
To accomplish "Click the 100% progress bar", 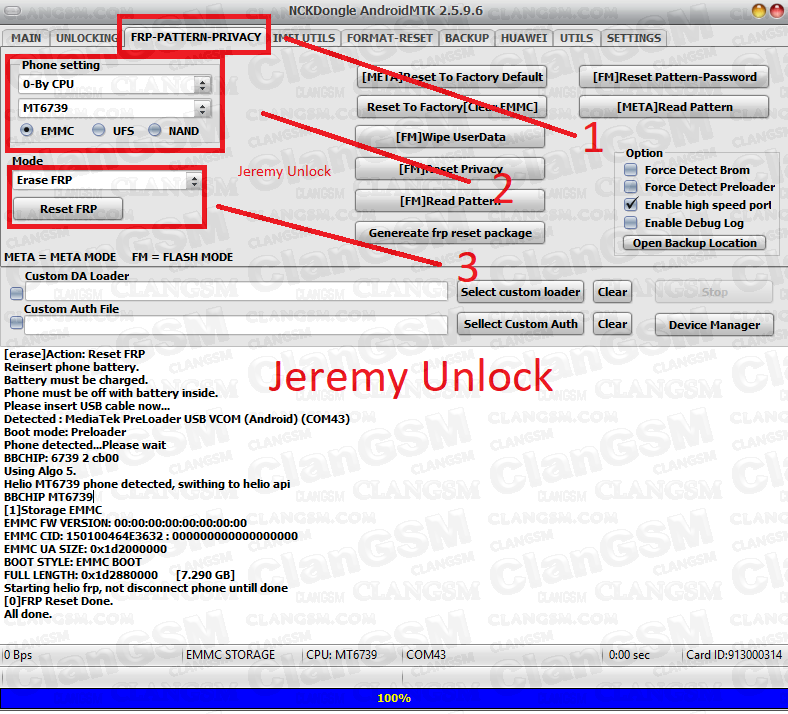I will tap(394, 698).
